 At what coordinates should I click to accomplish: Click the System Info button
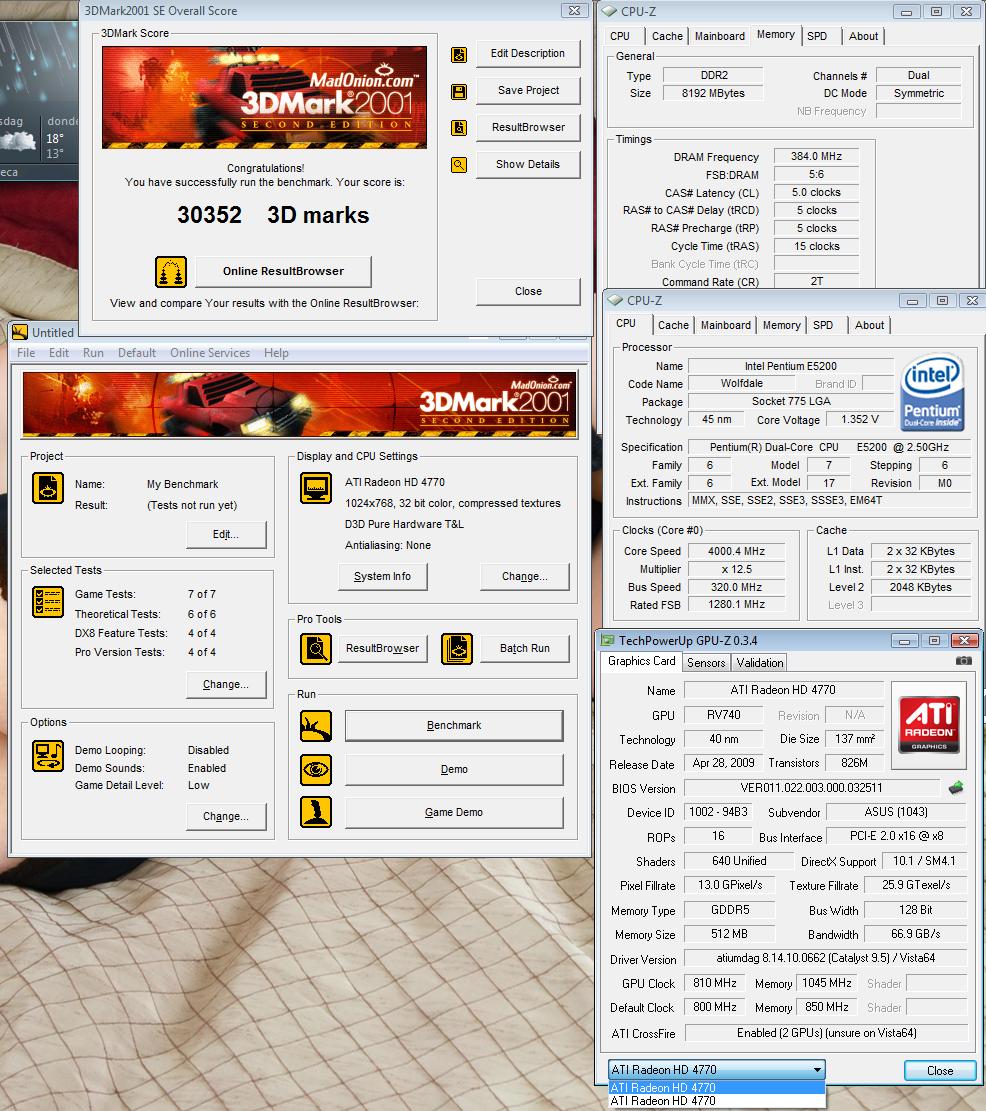pyautogui.click(x=382, y=577)
